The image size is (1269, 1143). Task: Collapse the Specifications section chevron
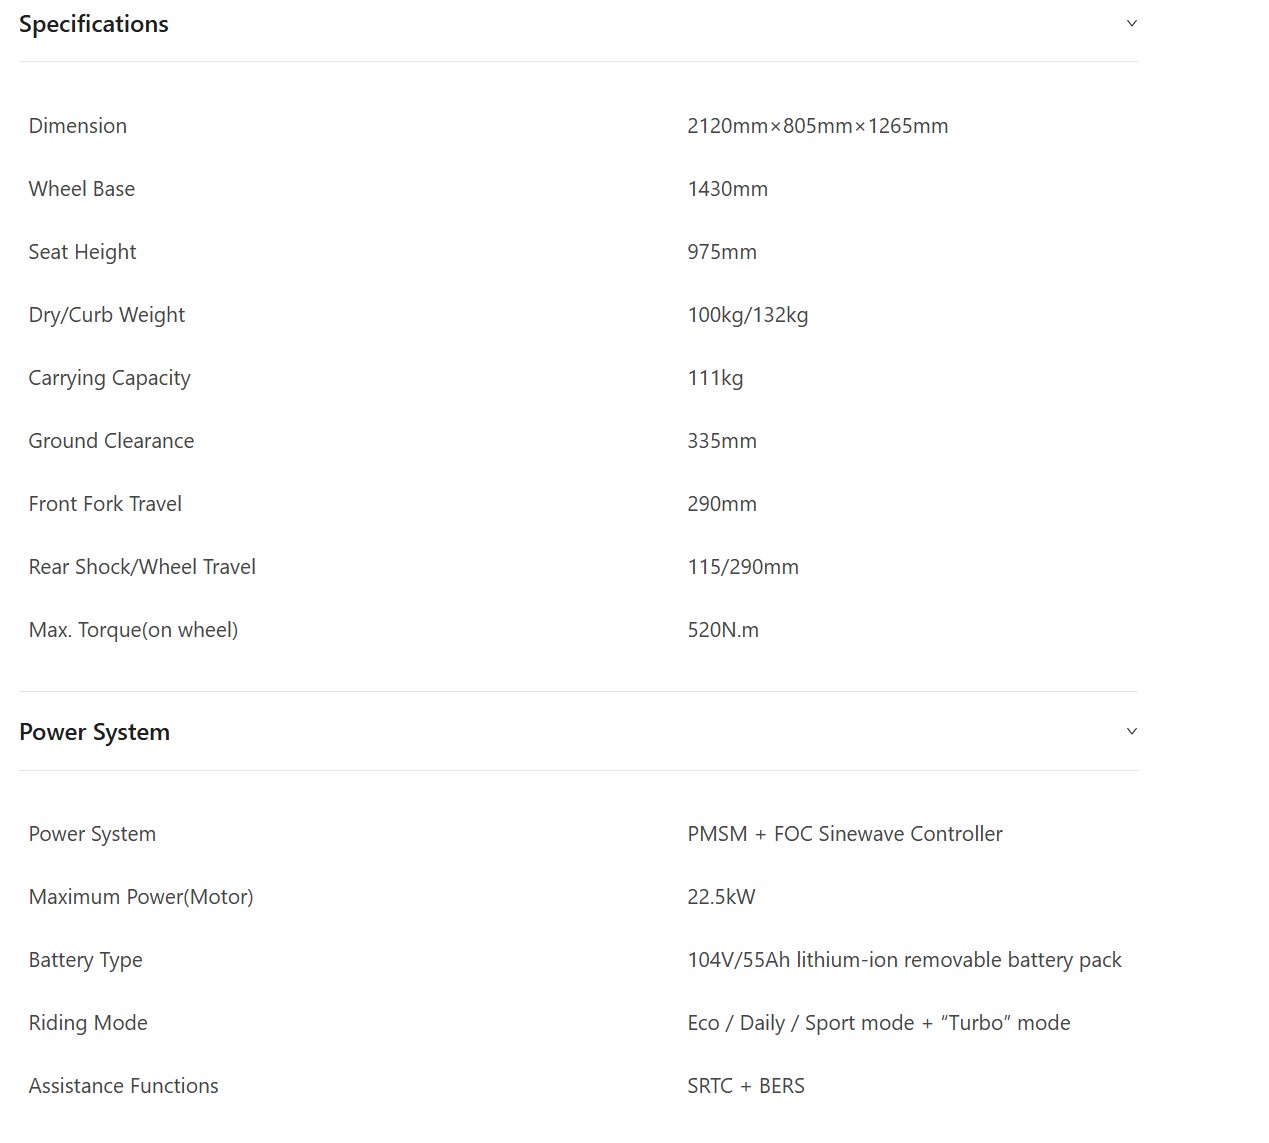click(x=1131, y=23)
